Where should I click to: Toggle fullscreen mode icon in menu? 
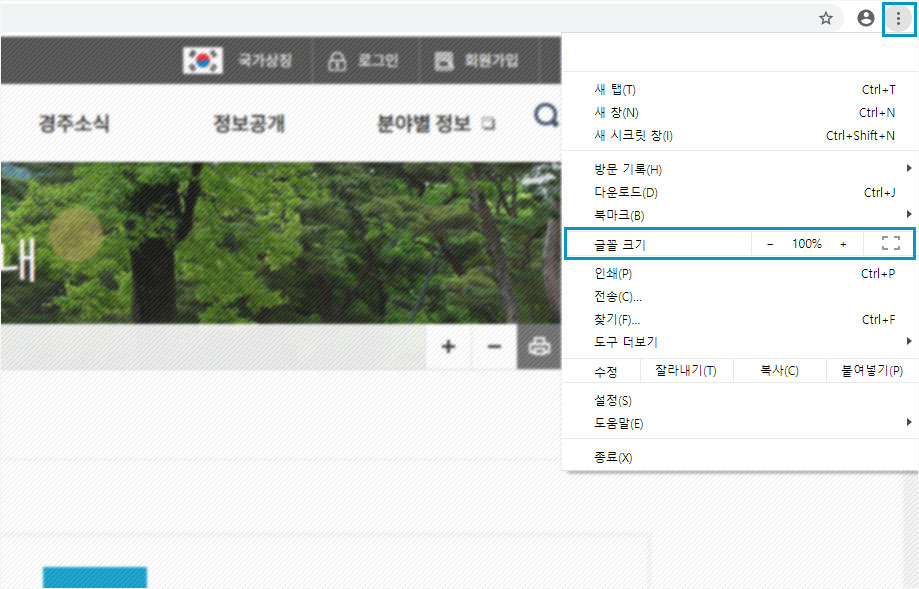[891, 244]
